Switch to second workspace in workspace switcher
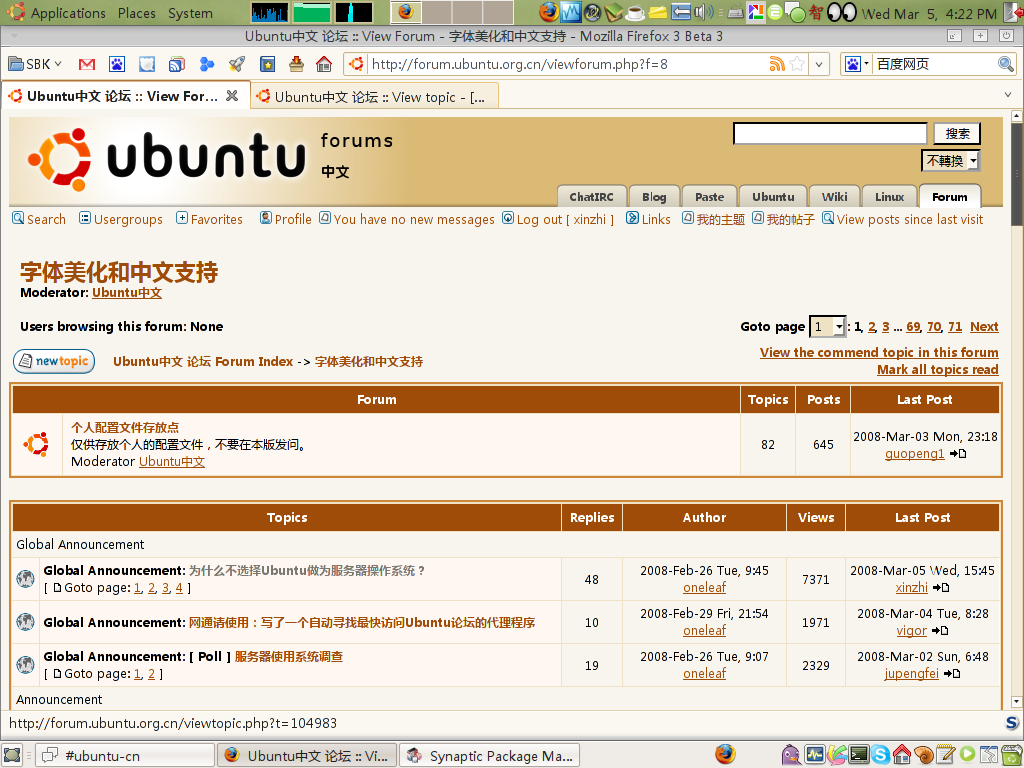 pyautogui.click(x=438, y=12)
